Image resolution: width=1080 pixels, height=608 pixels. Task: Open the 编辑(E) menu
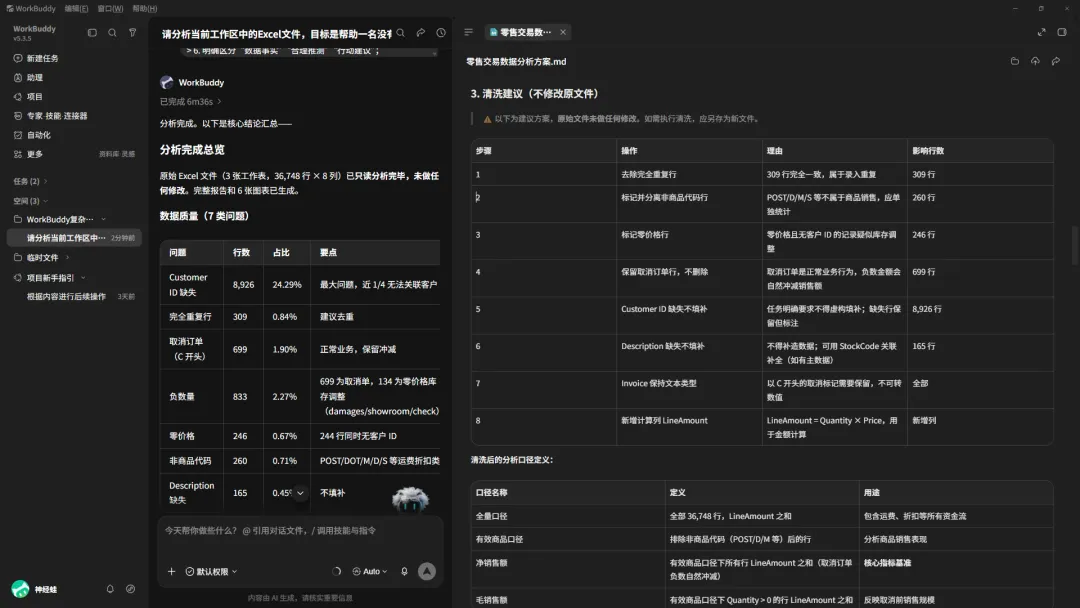pos(76,8)
